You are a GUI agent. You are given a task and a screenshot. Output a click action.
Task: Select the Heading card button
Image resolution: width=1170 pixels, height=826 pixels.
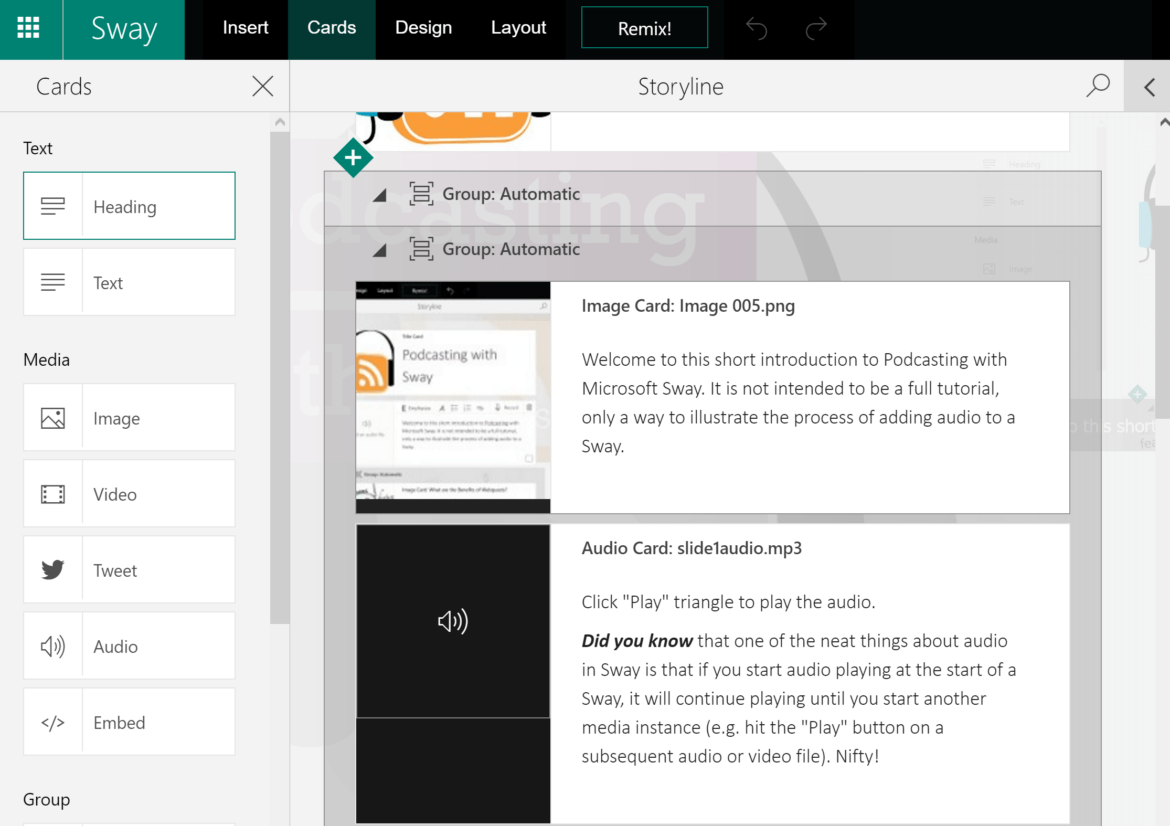[x=129, y=206]
